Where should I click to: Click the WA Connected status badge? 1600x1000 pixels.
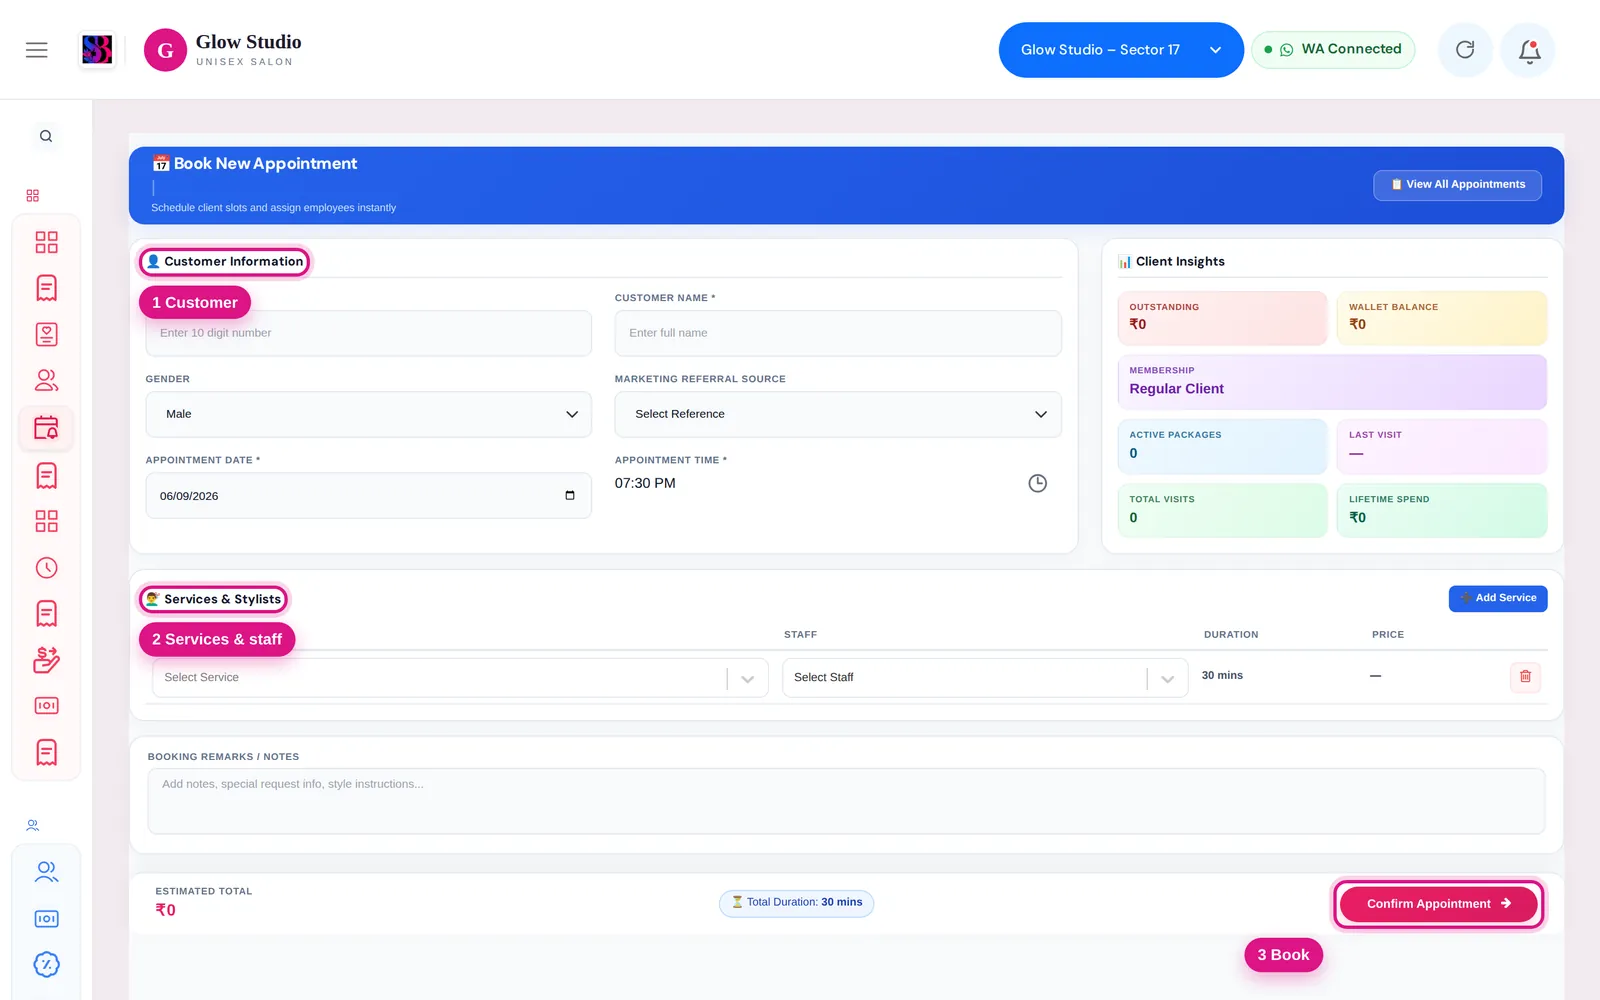[x=1333, y=50]
